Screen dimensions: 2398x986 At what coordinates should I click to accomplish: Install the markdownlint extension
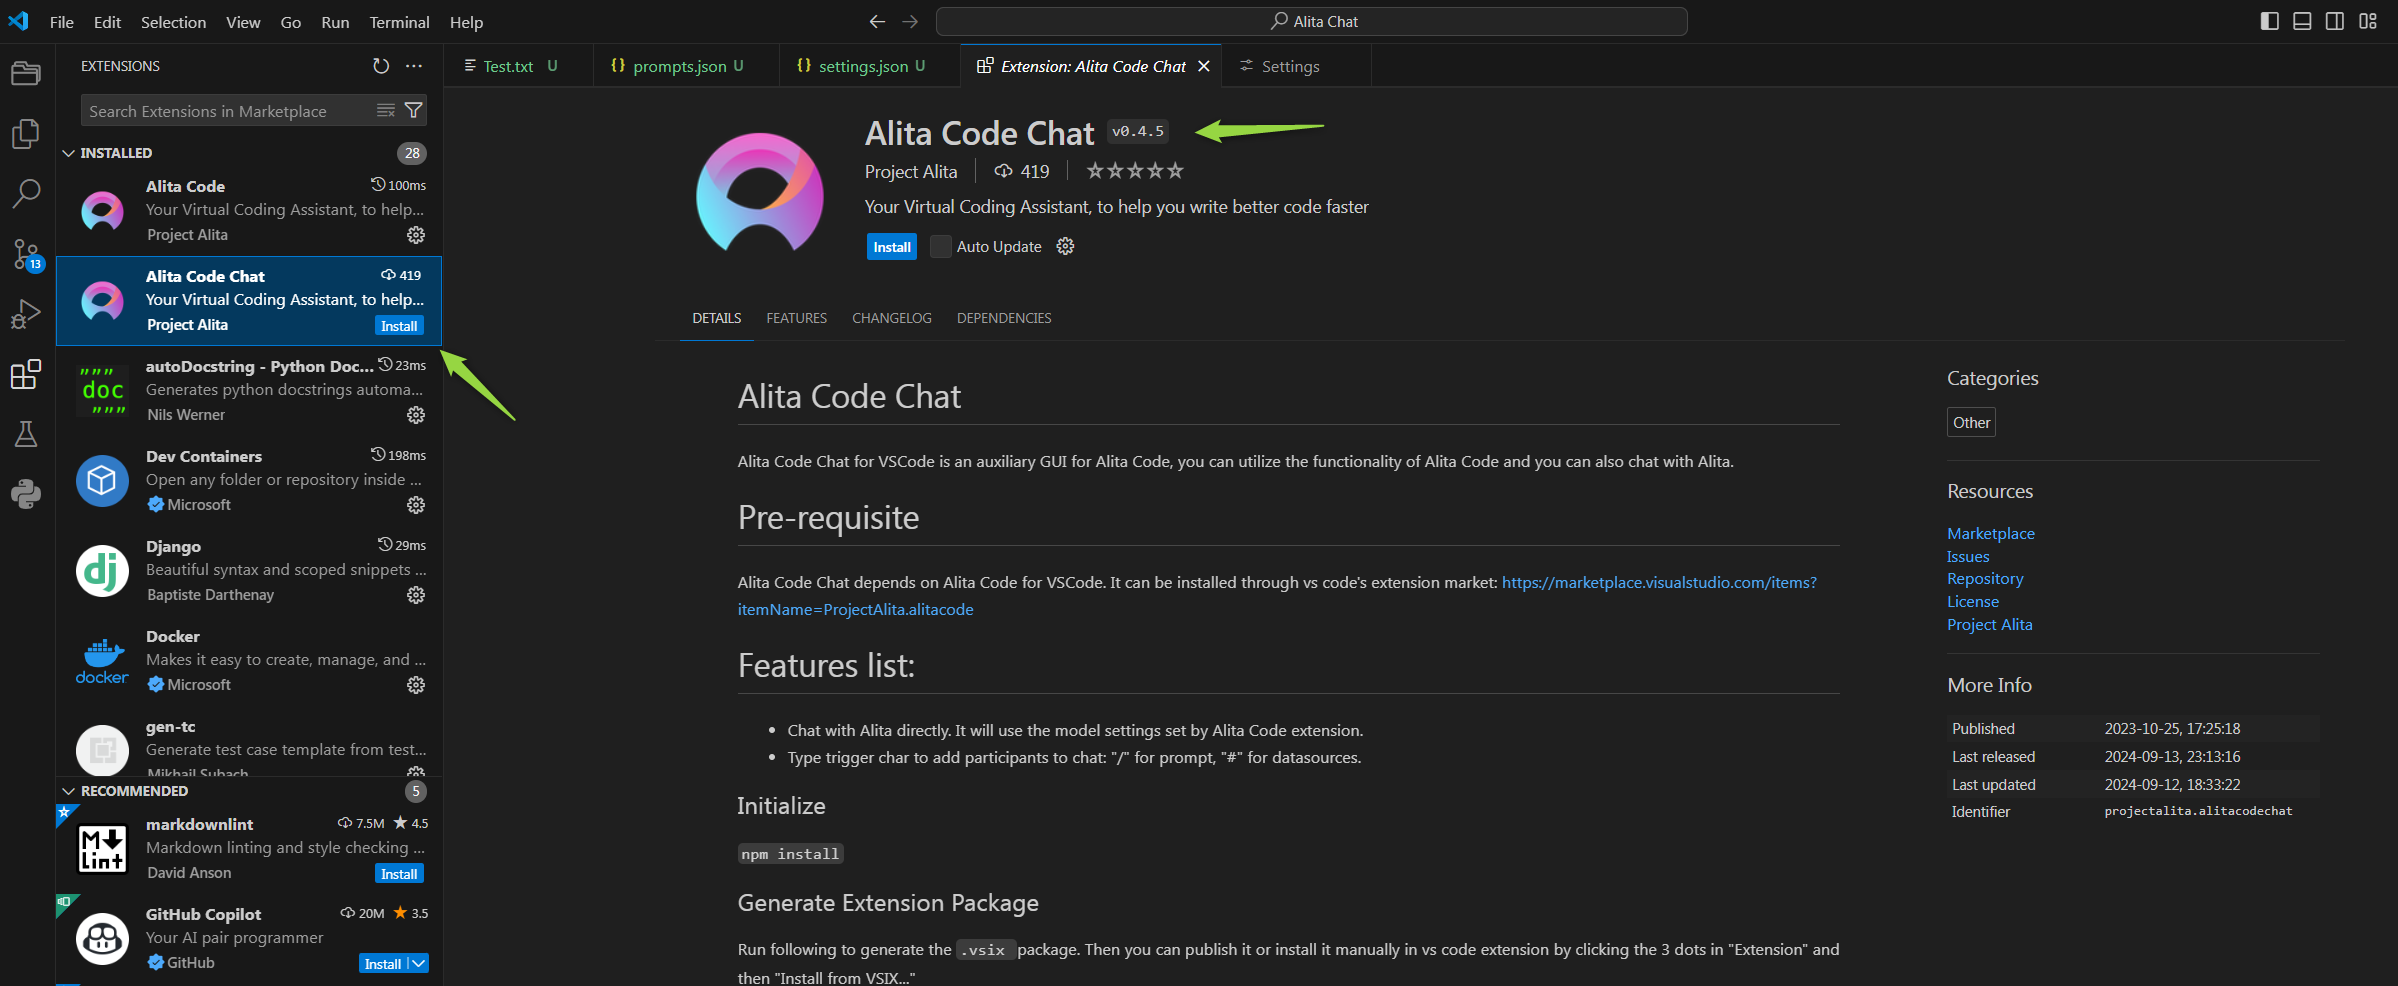click(x=399, y=874)
